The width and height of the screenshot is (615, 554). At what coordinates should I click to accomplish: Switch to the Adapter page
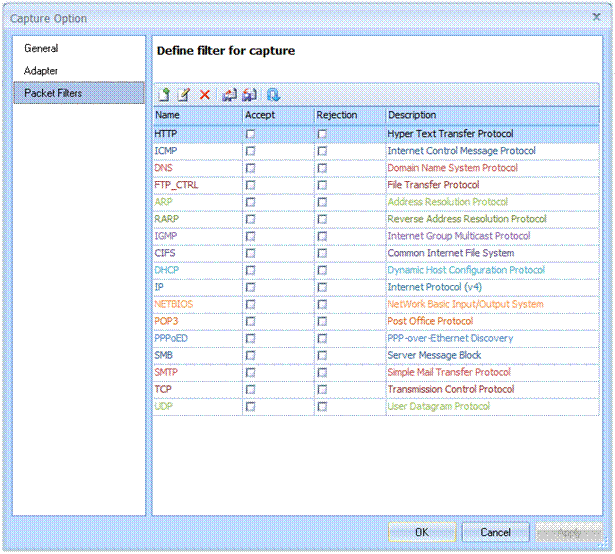tap(41, 71)
